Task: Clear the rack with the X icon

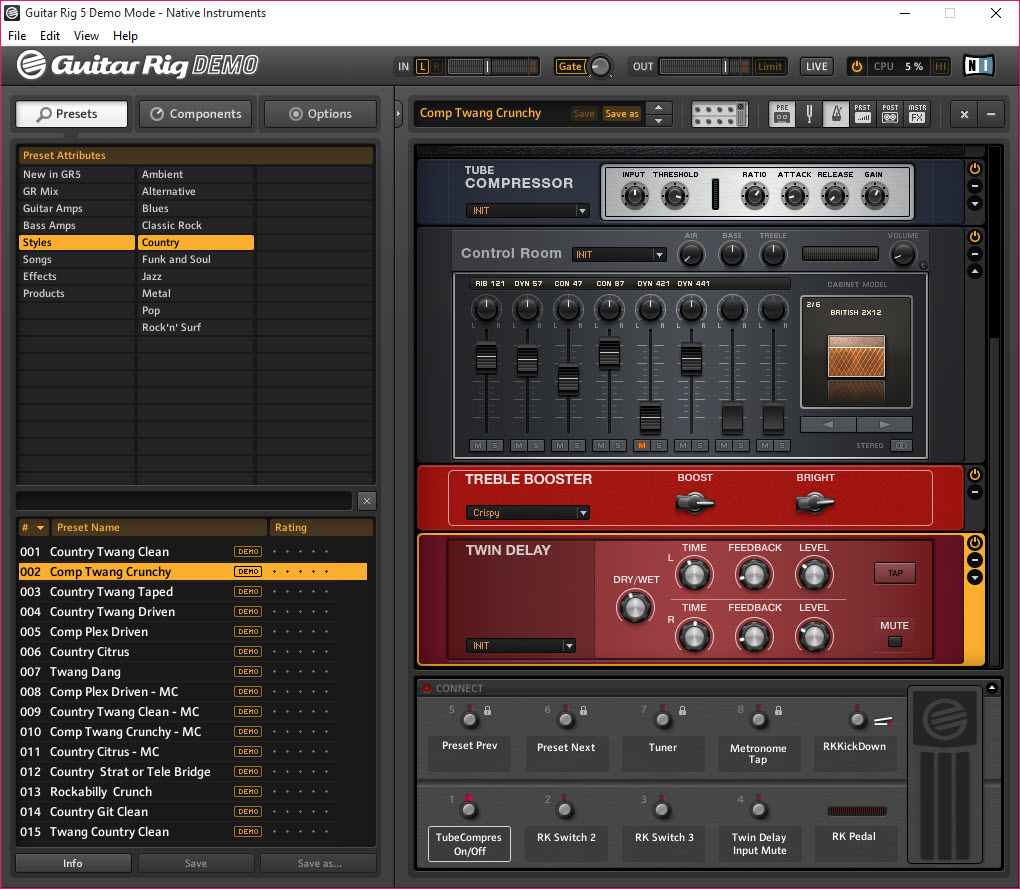Action: tap(964, 114)
